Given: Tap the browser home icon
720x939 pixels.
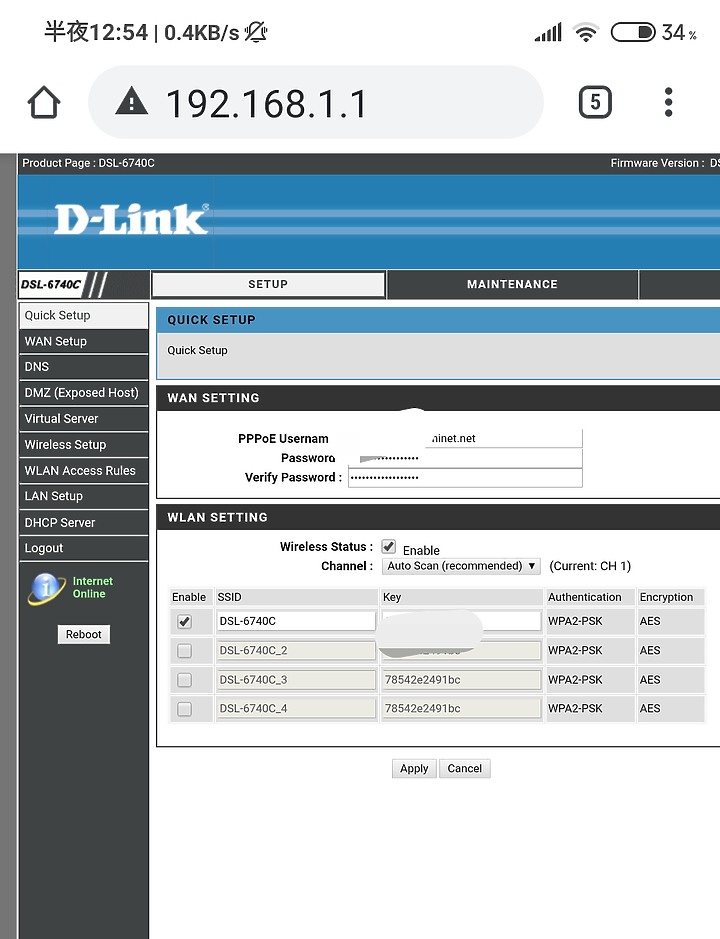Looking at the screenshot, I should 44,102.
